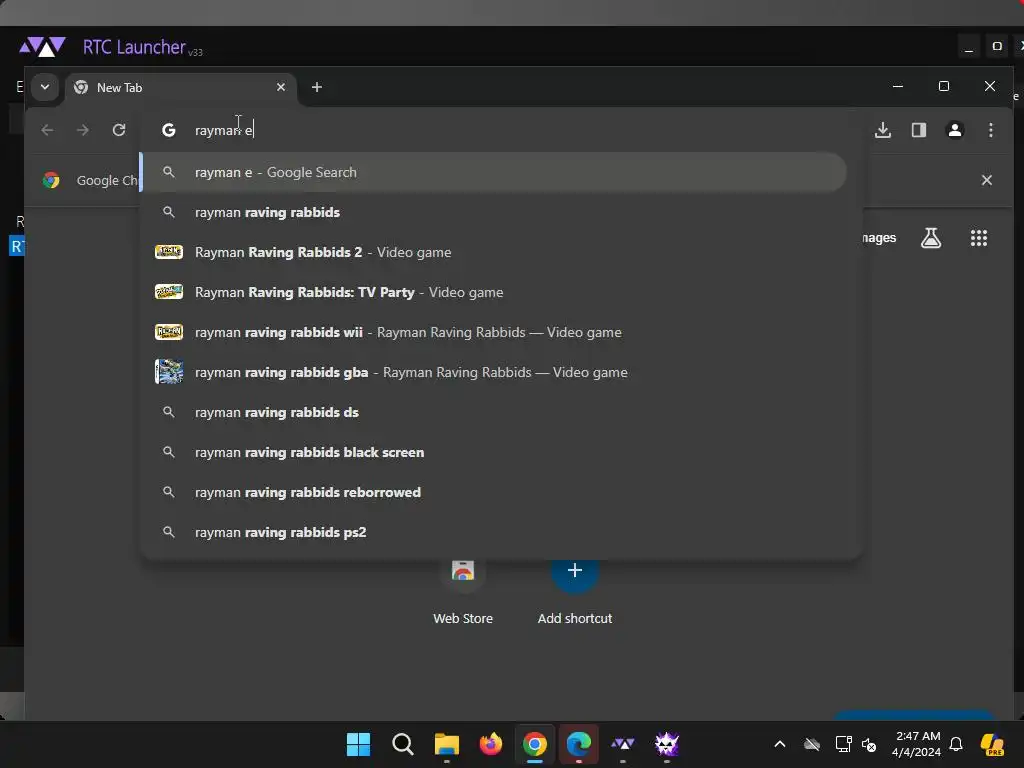Screen dimensions: 1024x768
Task: Click the rayman raving rabbids gba thumbnail
Action: click(x=168, y=372)
